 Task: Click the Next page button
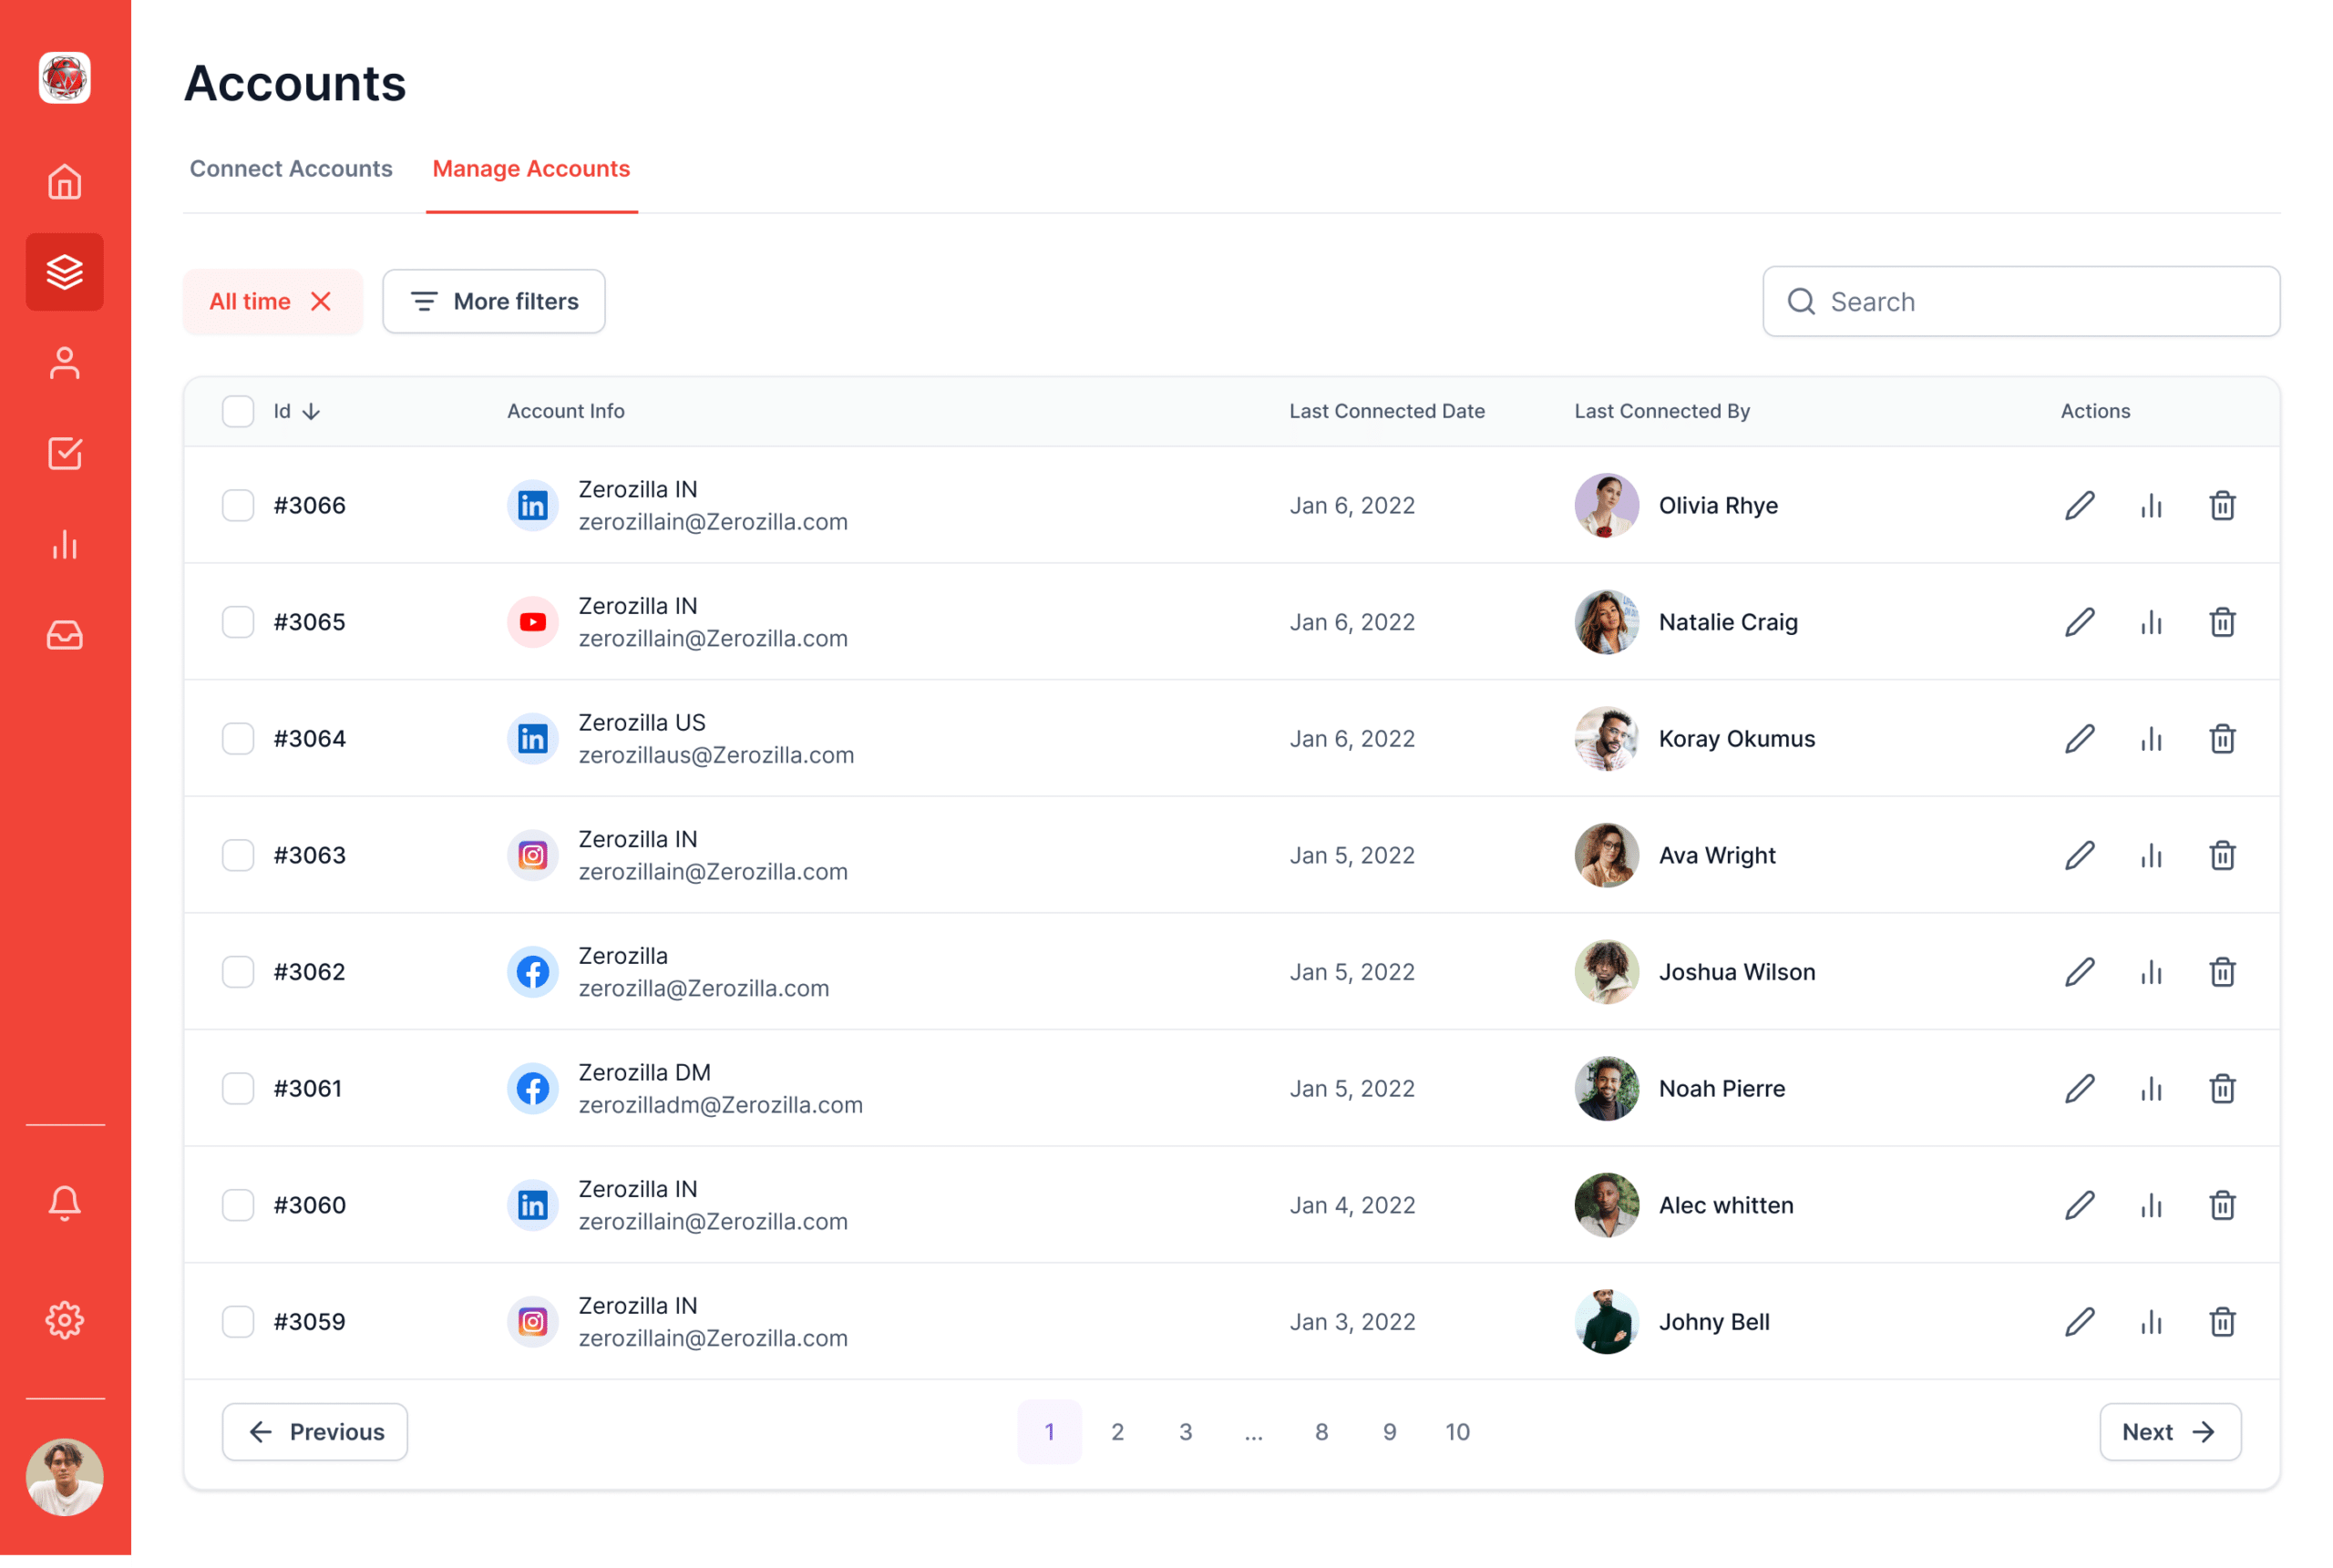[x=2169, y=1432]
